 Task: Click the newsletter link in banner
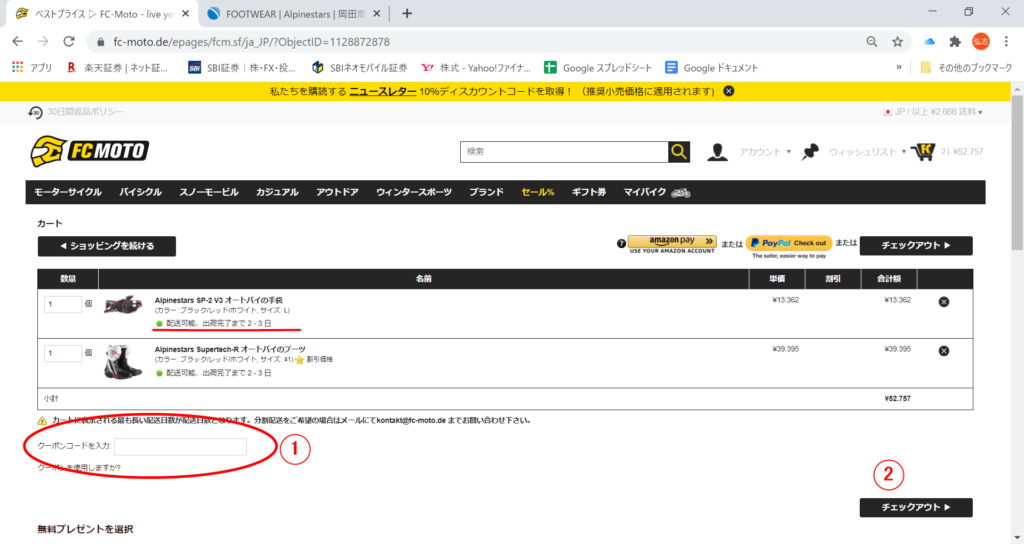(383, 91)
